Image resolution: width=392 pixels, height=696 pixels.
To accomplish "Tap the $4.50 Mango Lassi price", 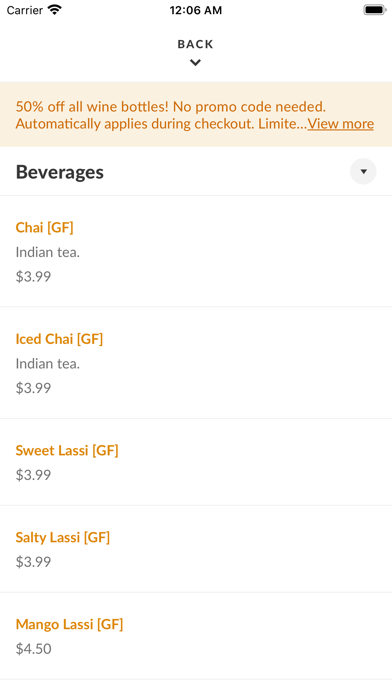I will click(x=34, y=649).
